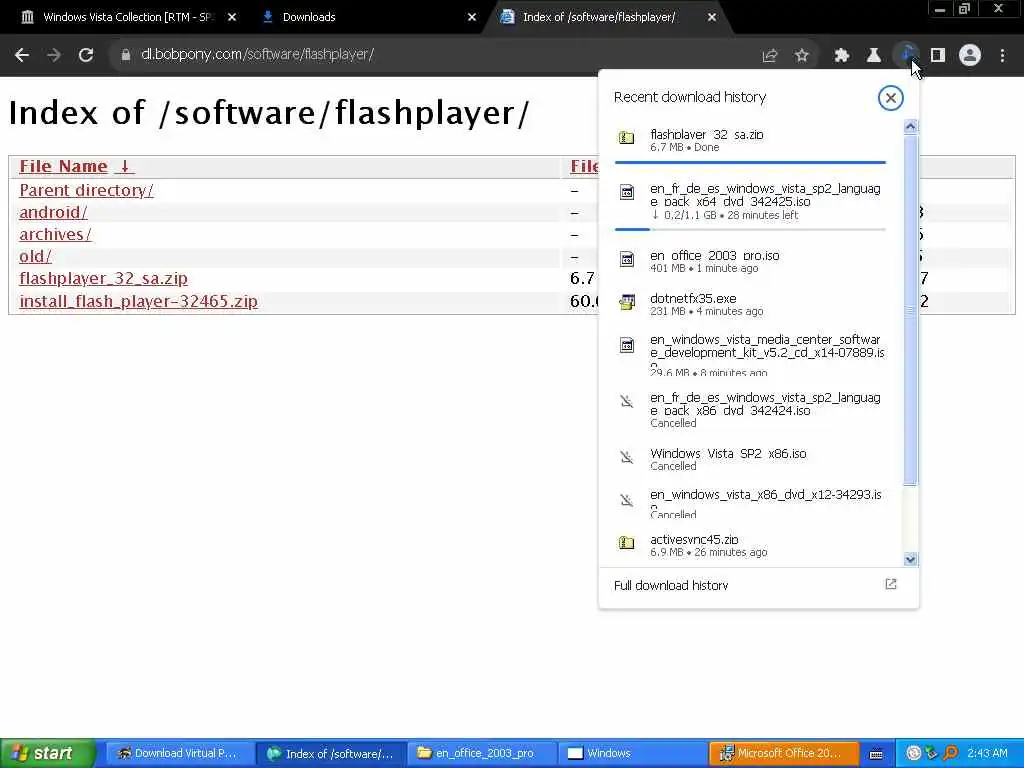The image size is (1024, 768).
Task: Click the media center SDK ISO file icon
Action: (626, 345)
